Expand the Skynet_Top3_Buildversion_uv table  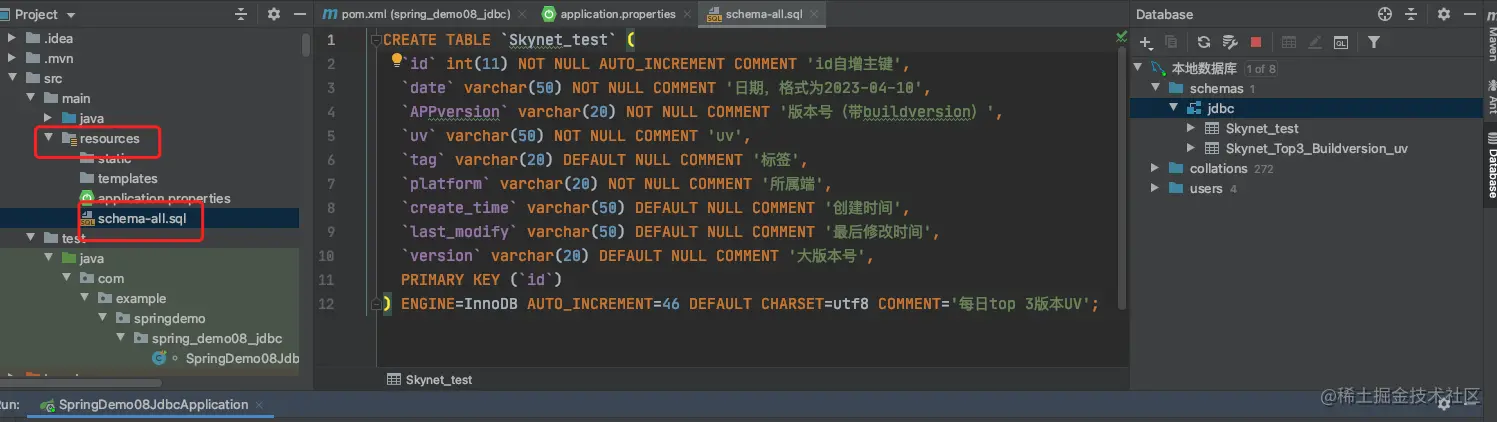coord(1191,148)
